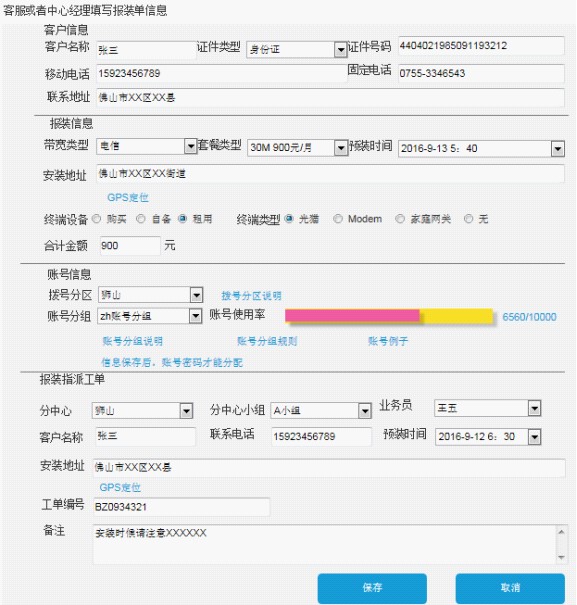Expand the 业务员 dropdown showing 王五

(487, 408)
